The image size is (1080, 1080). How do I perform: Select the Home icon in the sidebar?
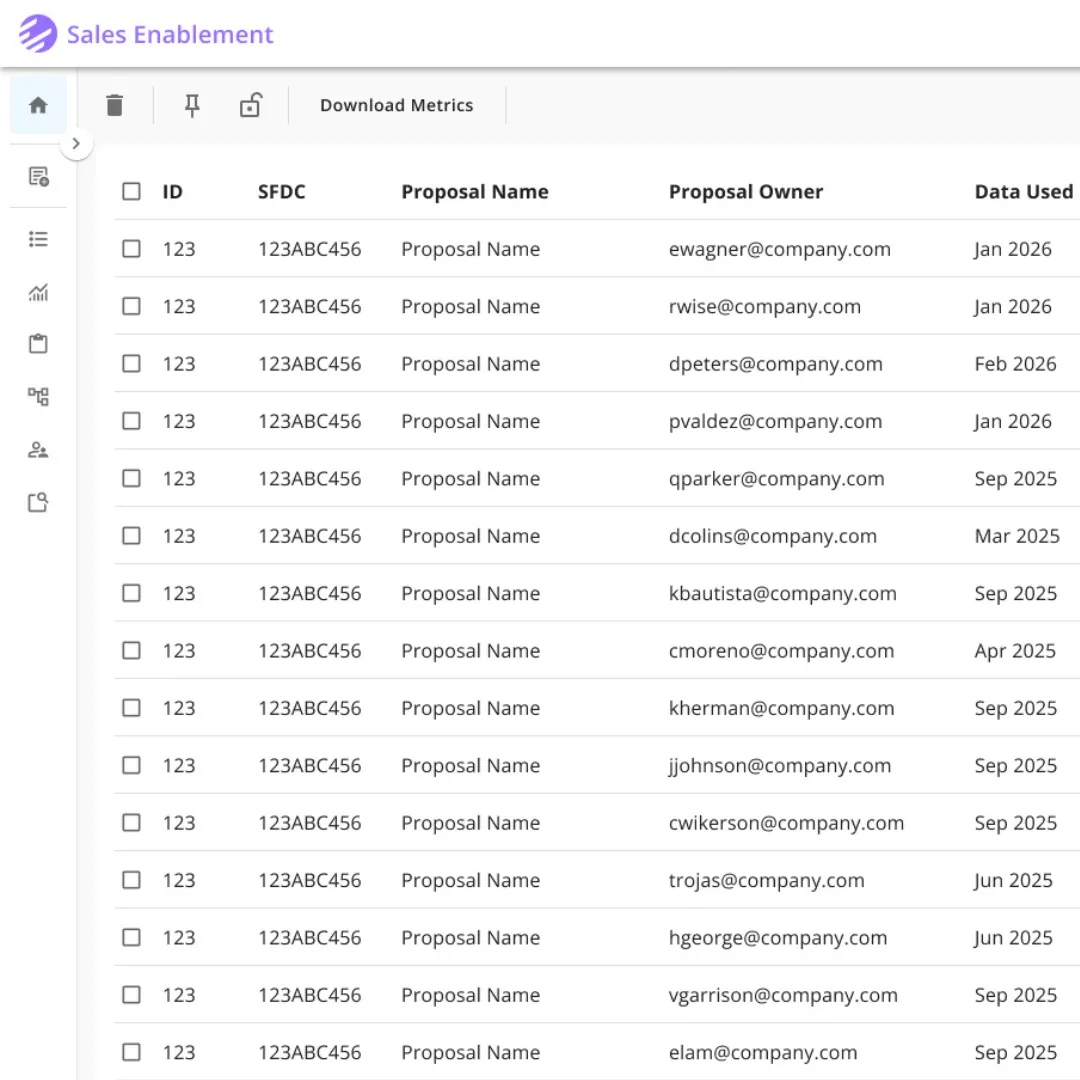pyautogui.click(x=37, y=104)
